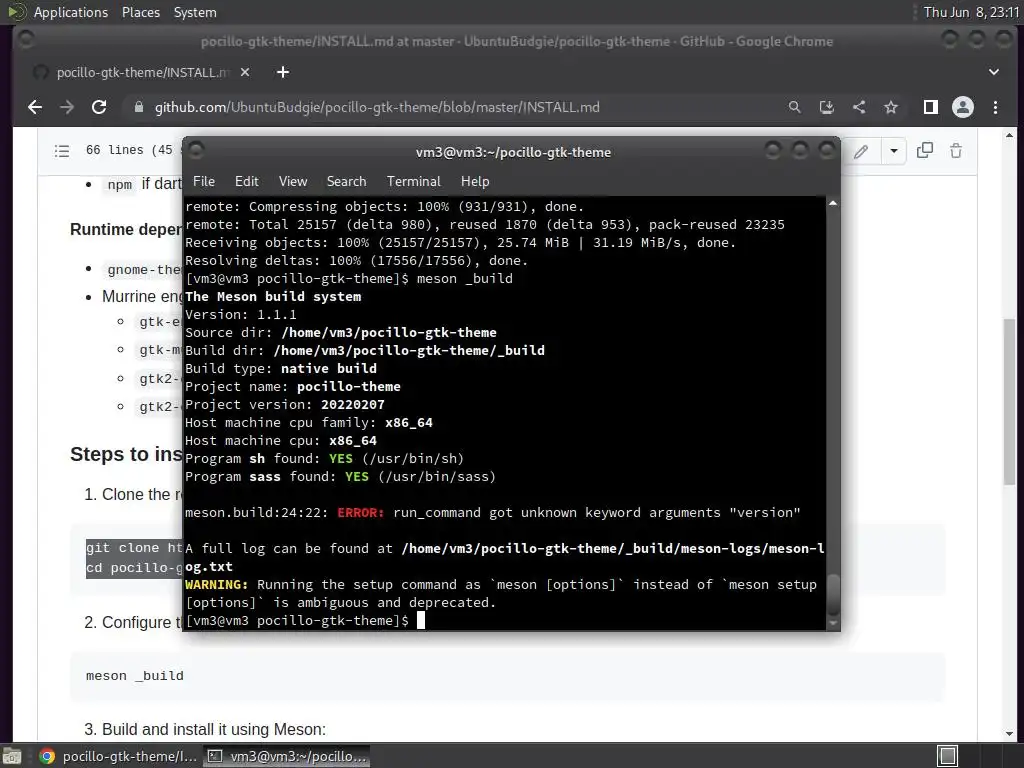This screenshot has width=1024, height=768.
Task: Open the terminal View menu
Action: coord(293,181)
